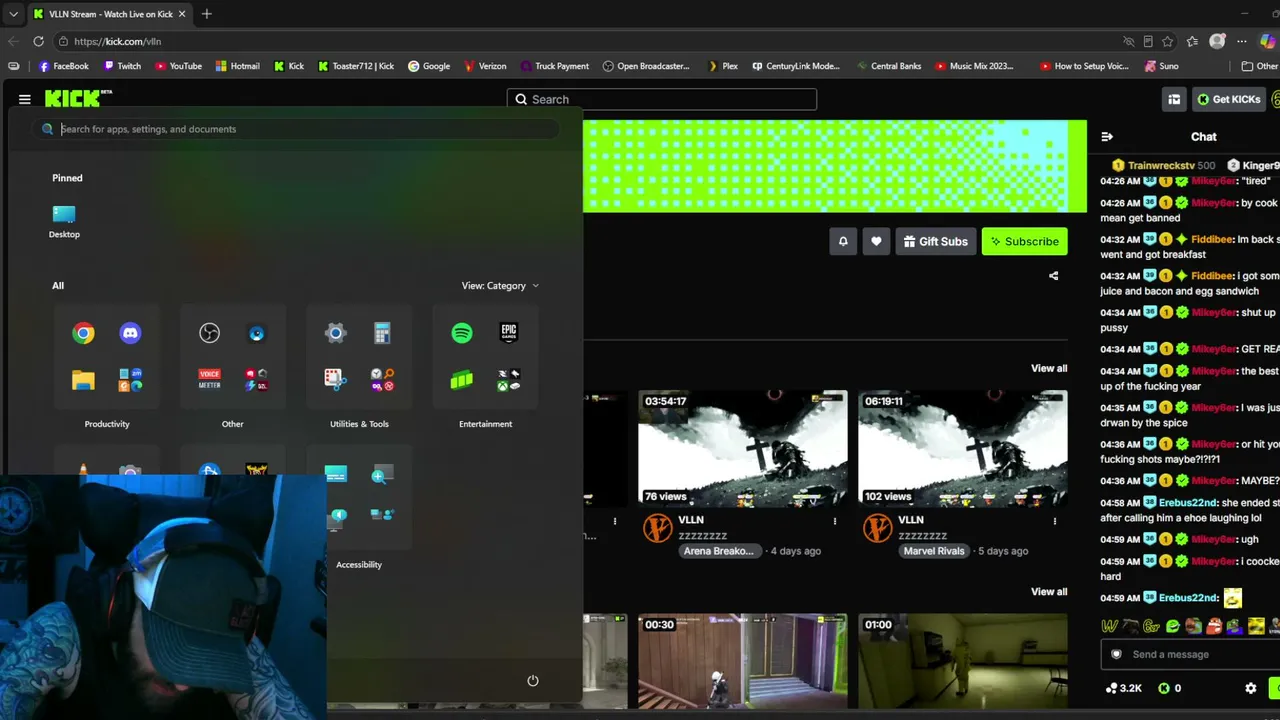Open options for Marvel Rivals video
The width and height of the screenshot is (1280, 720).
coord(1055,521)
